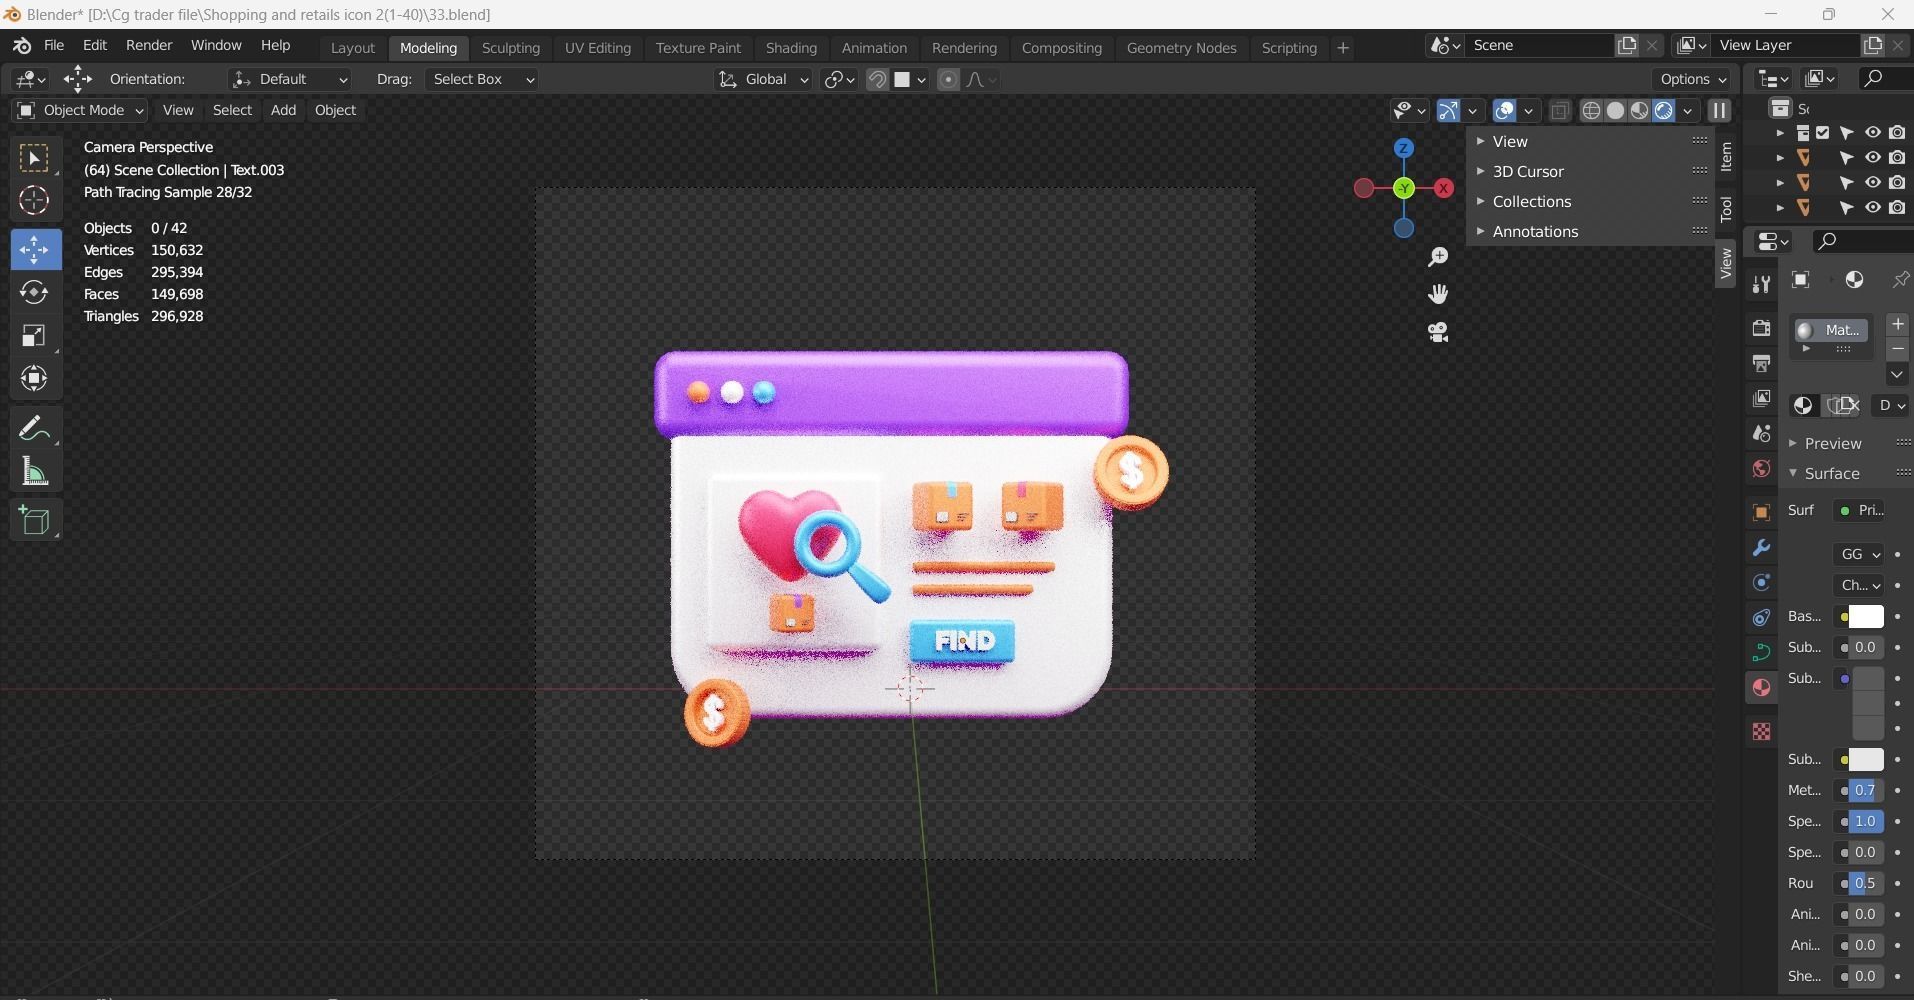The width and height of the screenshot is (1914, 1000).
Task: Open the Object properties tab
Action: tap(1761, 513)
